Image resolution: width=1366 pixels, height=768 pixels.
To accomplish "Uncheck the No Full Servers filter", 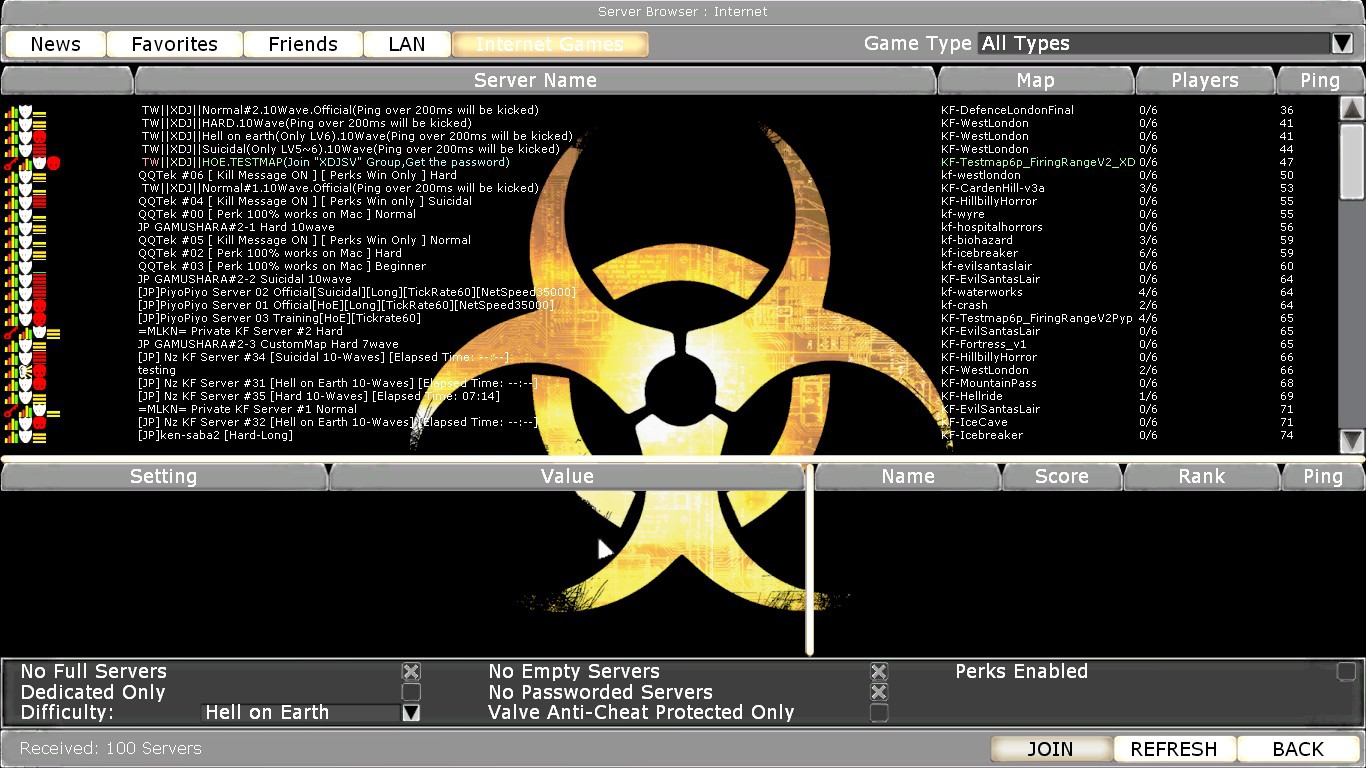I will [x=411, y=672].
